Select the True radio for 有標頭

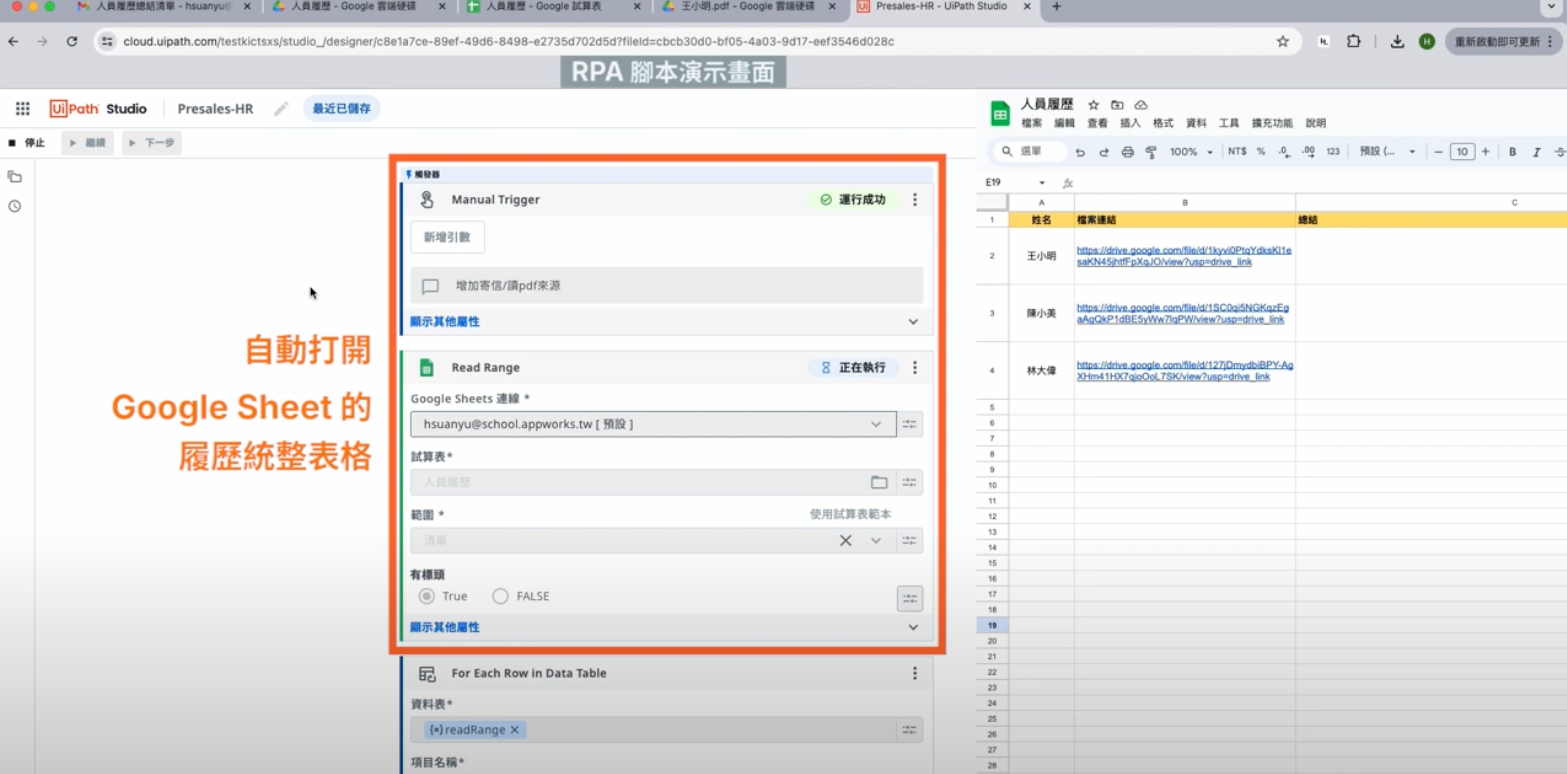[x=427, y=596]
